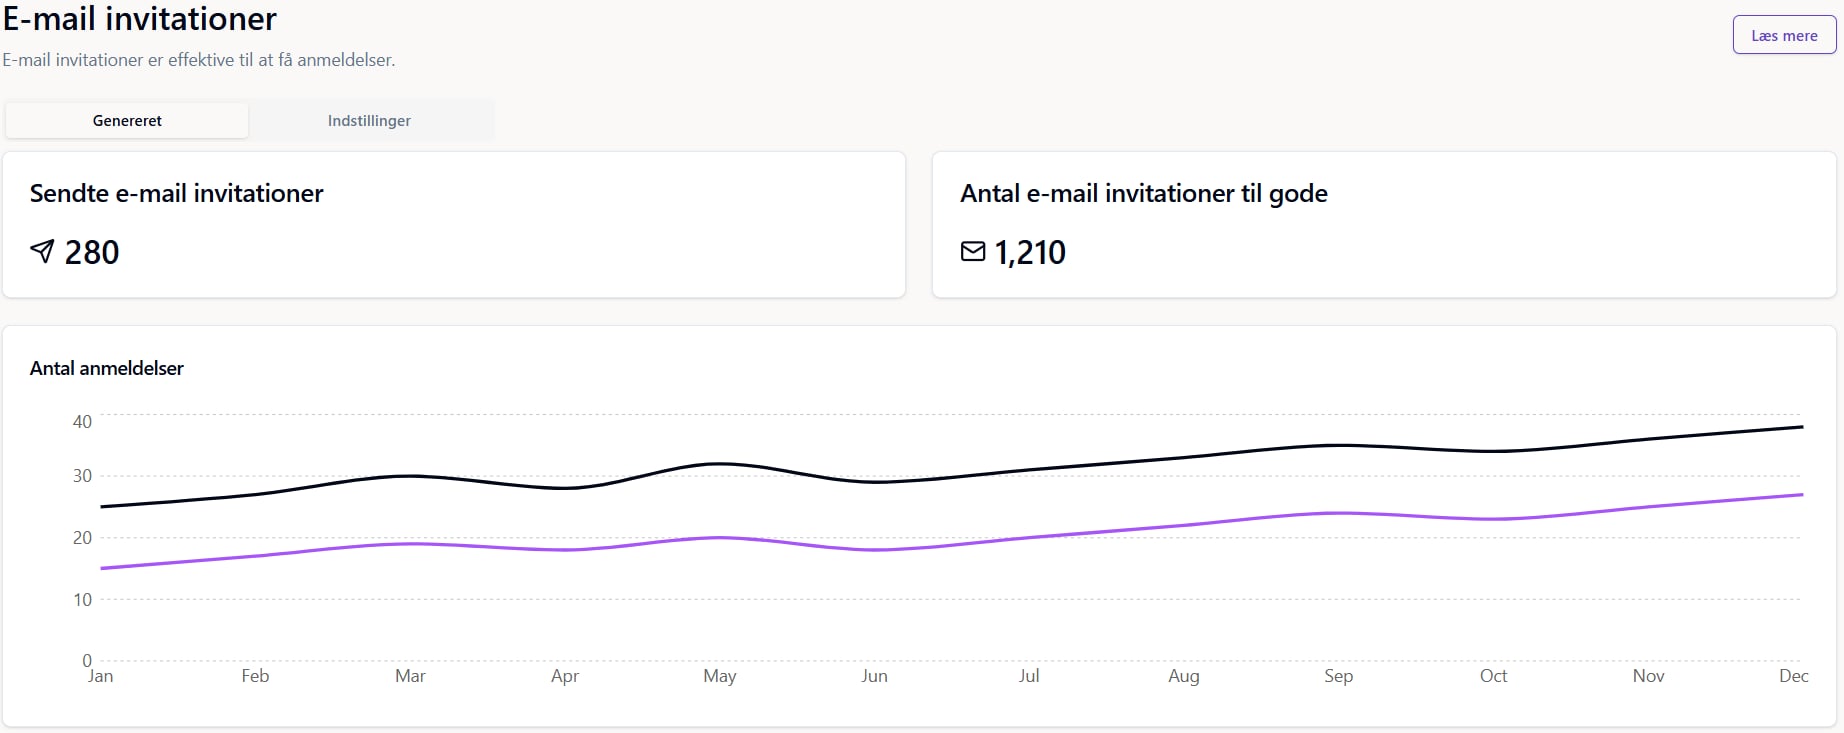Click the black line in the chart
Viewport: 1844px width, 733px height.
click(x=720, y=464)
